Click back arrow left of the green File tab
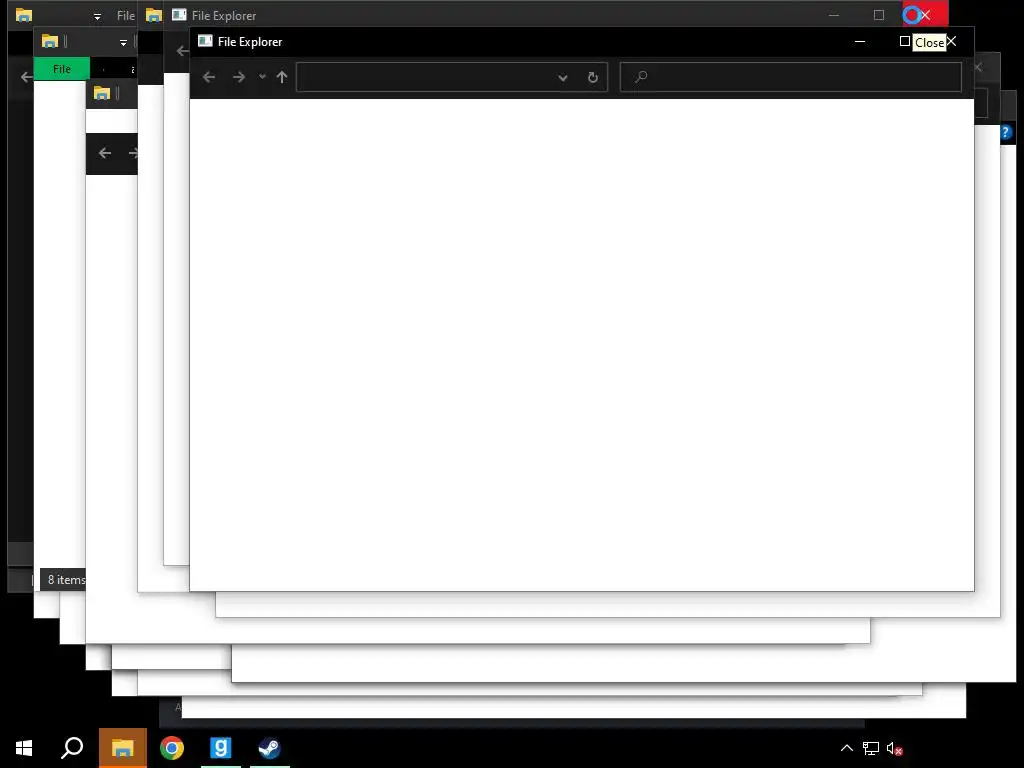Image resolution: width=1024 pixels, height=768 pixels. (x=26, y=77)
